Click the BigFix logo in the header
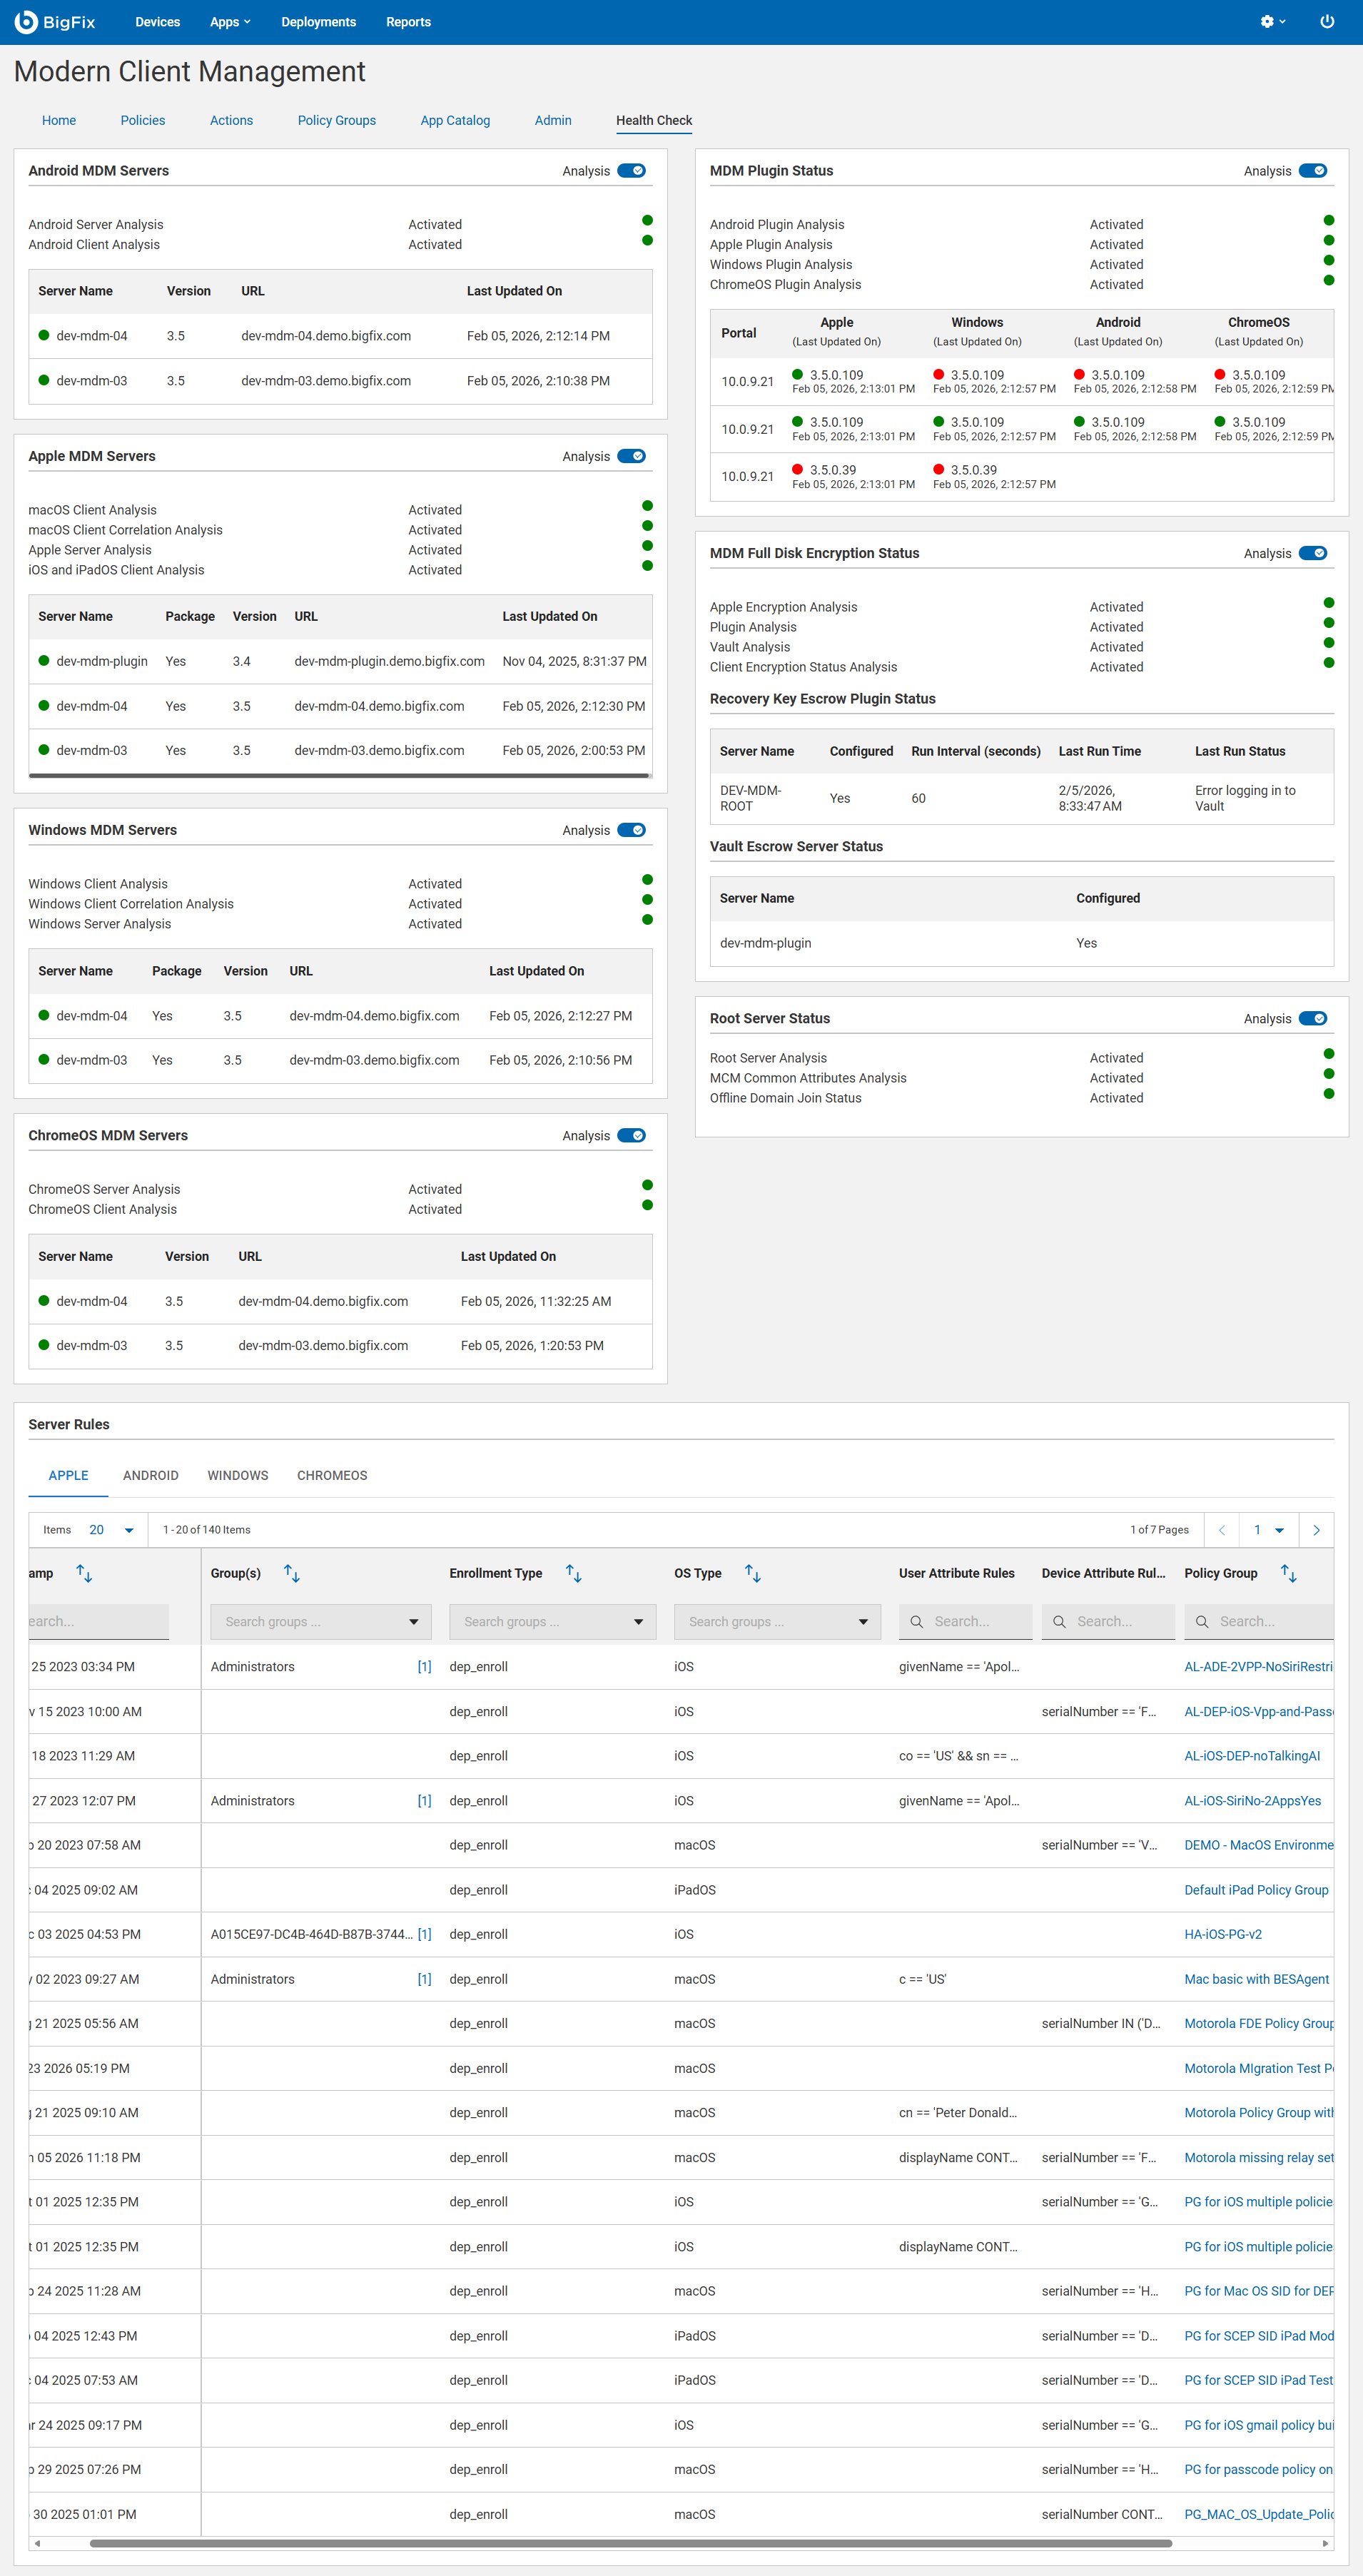Image resolution: width=1363 pixels, height=2576 pixels. click(55, 22)
